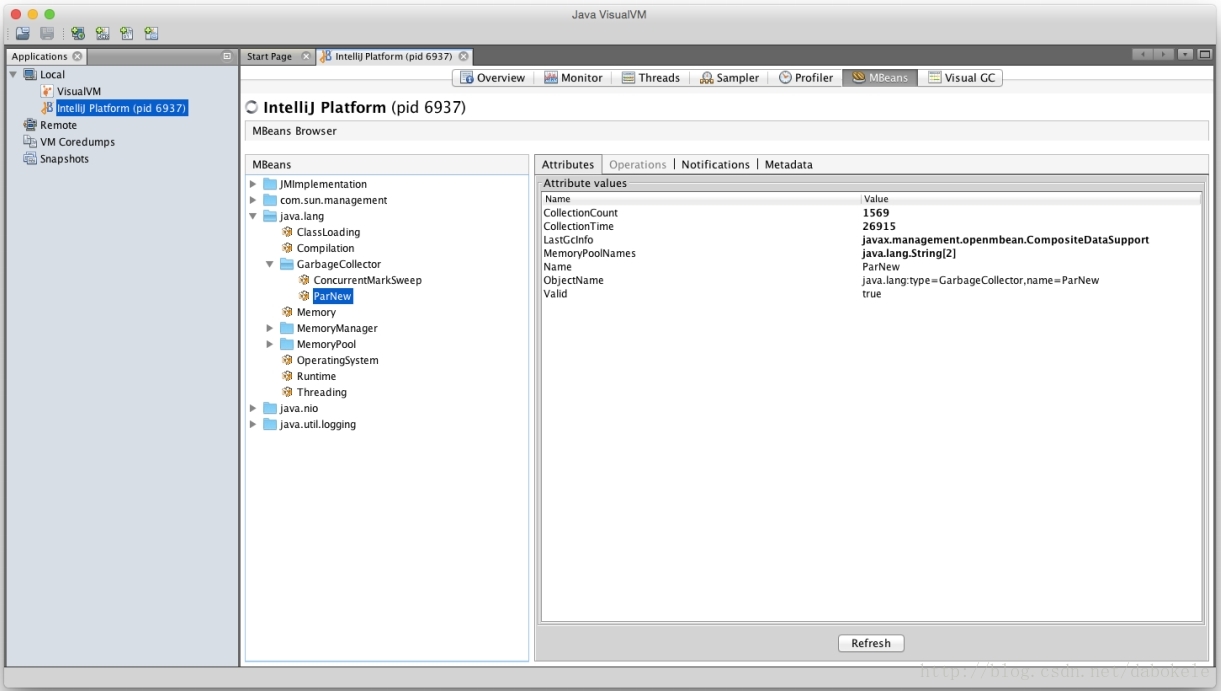Click the java.nio folder icon
The height and width of the screenshot is (691, 1221).
tap(270, 408)
